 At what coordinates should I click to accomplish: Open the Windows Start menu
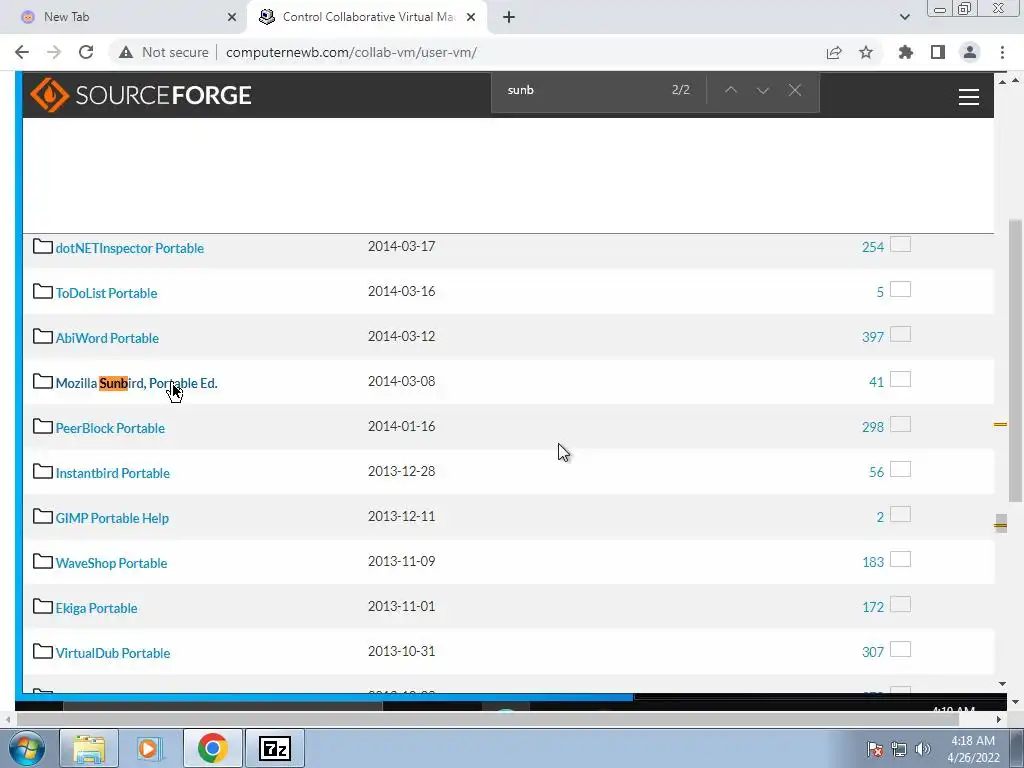[27, 748]
